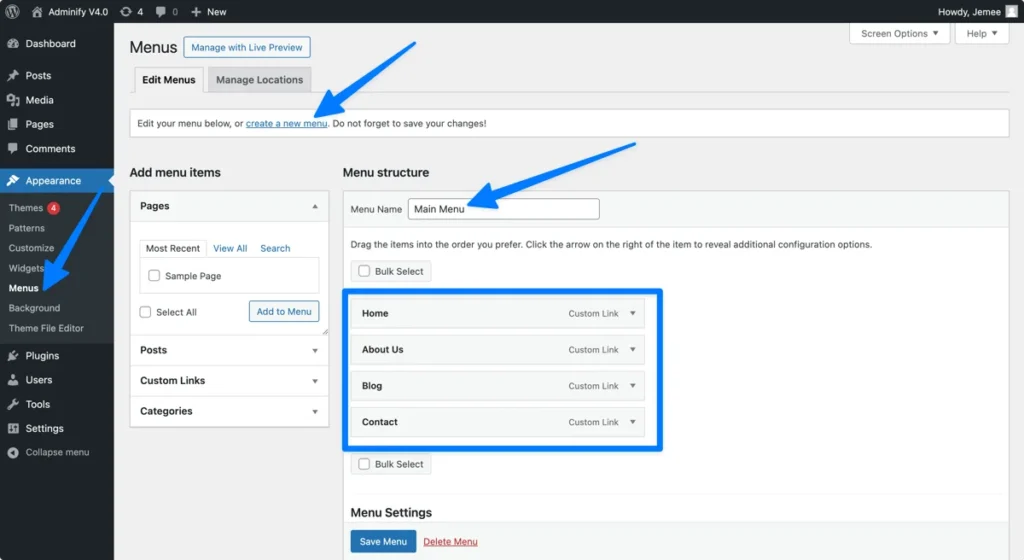Expand the Home menu item arrow

pyautogui.click(x=632, y=313)
